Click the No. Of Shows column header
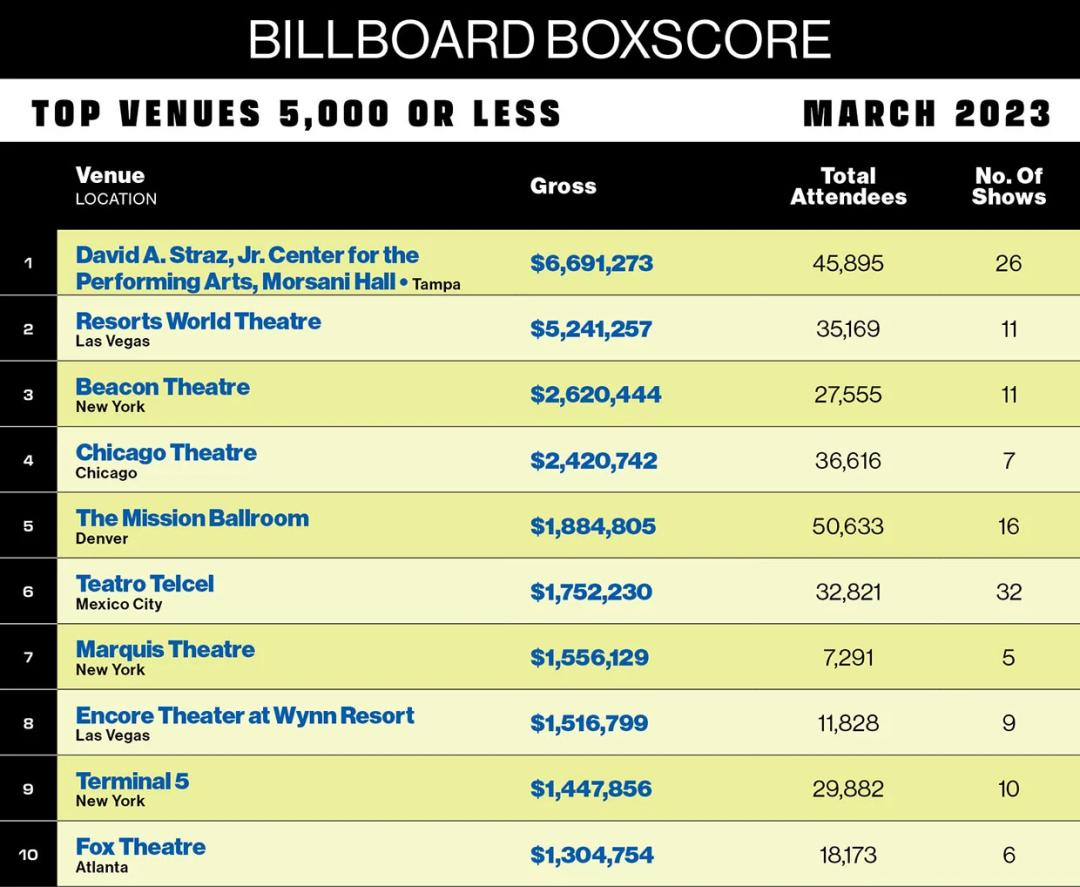The width and height of the screenshot is (1080, 887). click(x=1008, y=187)
